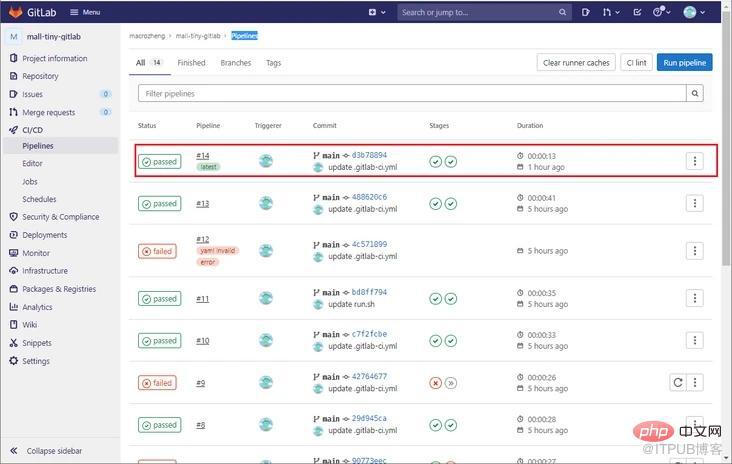Open actions menu for pipeline #14

tap(695, 161)
